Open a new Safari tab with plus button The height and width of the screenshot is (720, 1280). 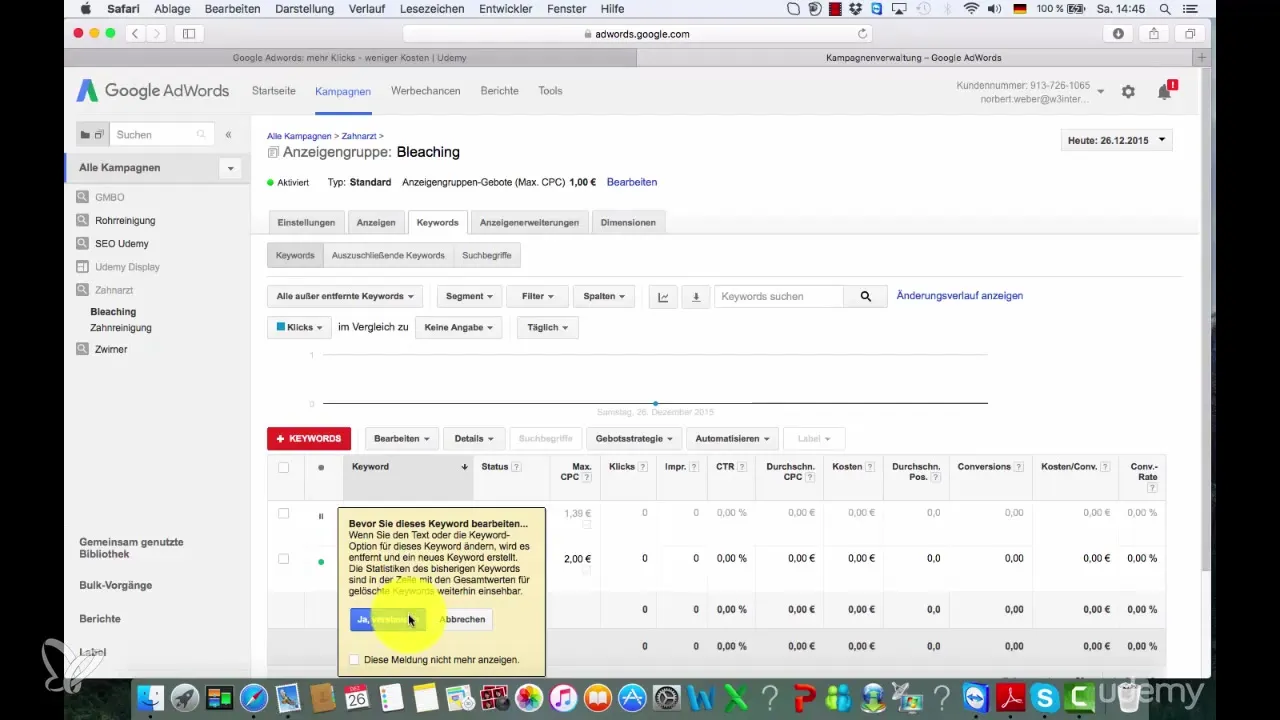[1202, 58]
